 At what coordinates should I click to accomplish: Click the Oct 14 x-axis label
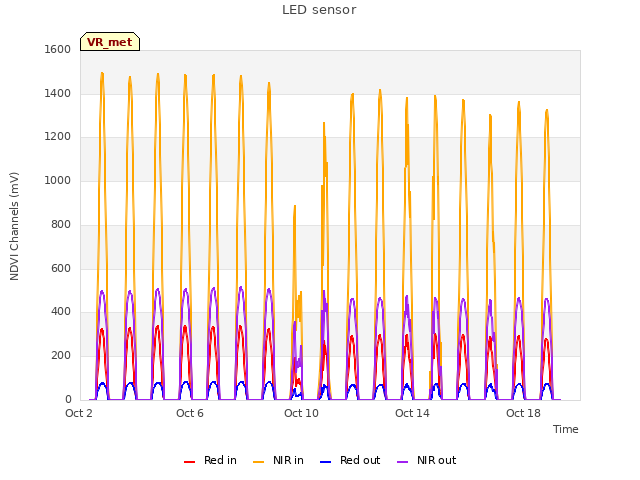(412, 413)
